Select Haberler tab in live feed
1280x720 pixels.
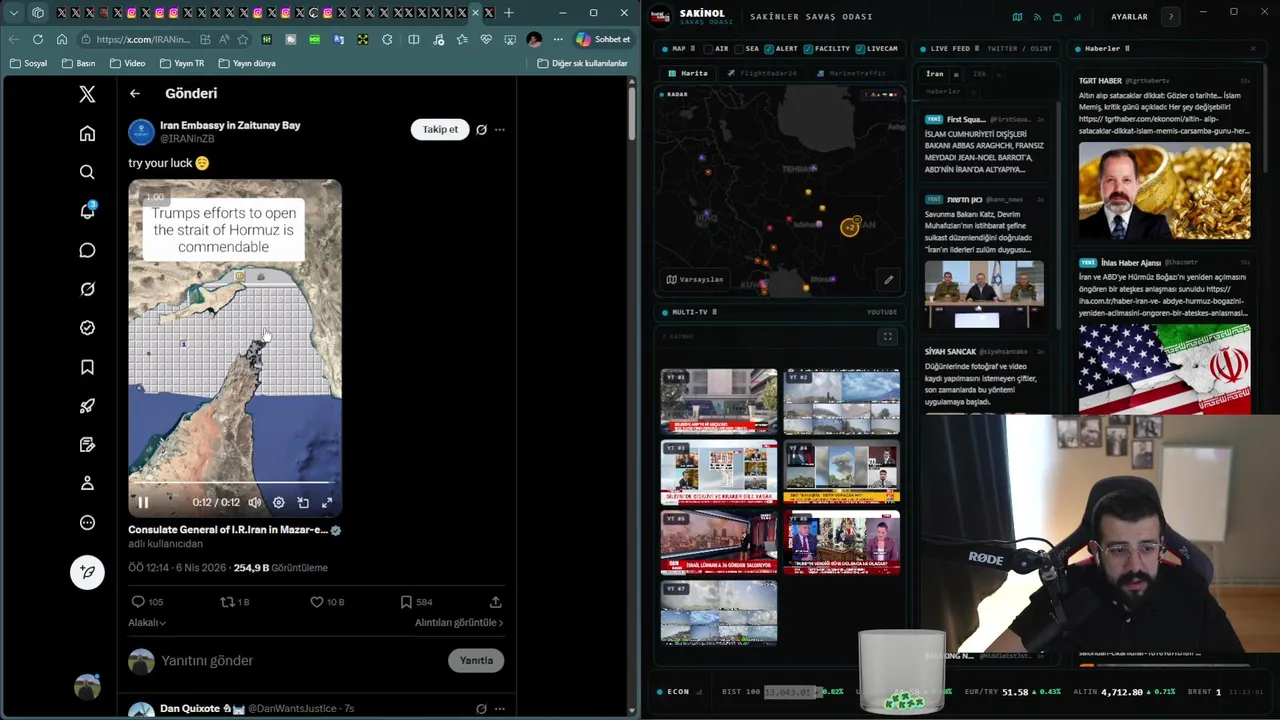(942, 91)
